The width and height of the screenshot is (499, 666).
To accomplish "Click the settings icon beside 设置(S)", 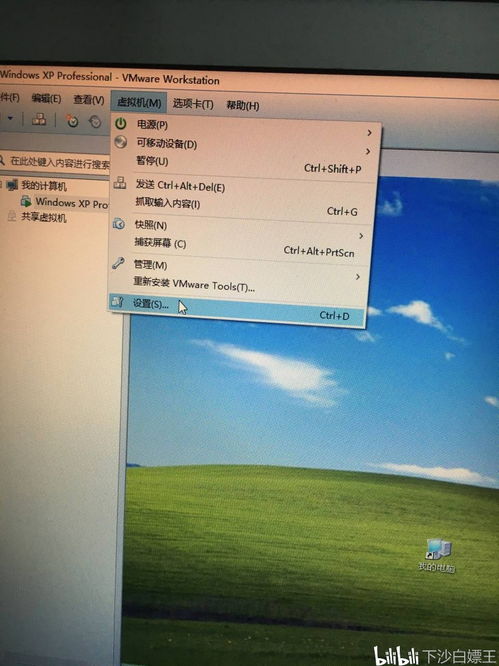I will coord(117,301).
